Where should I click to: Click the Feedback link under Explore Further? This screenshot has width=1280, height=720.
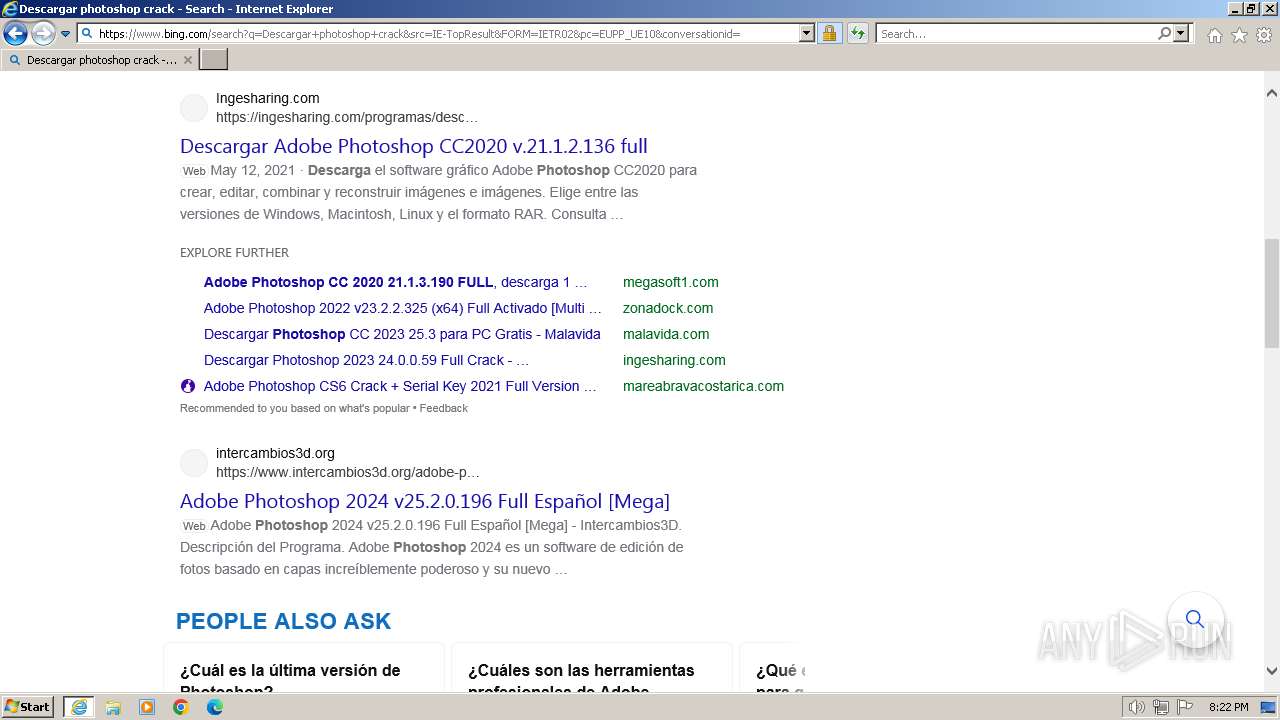pyautogui.click(x=443, y=408)
